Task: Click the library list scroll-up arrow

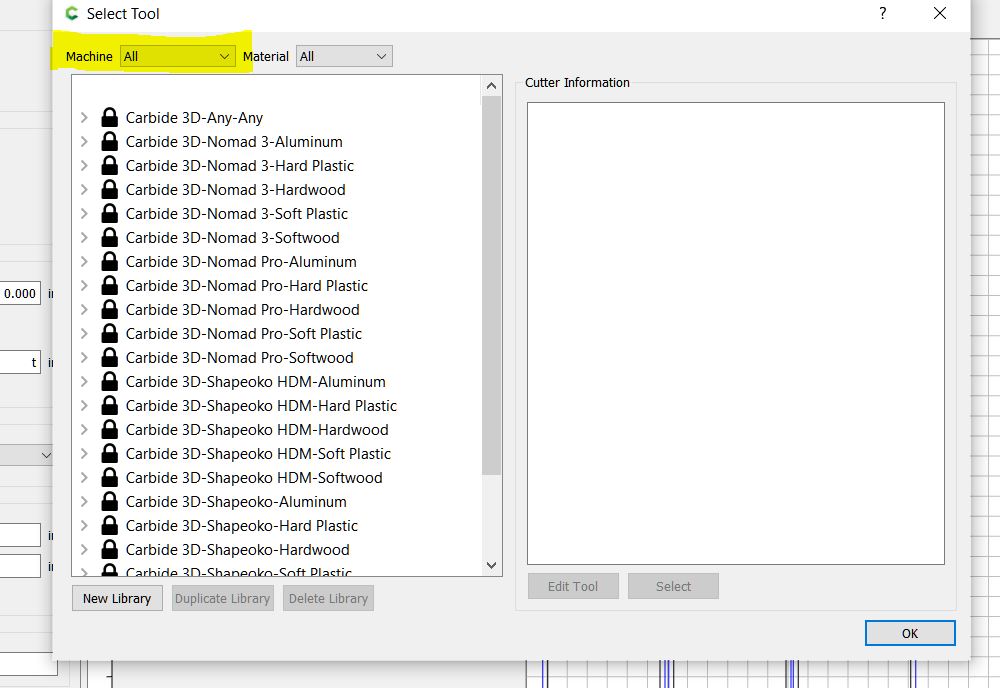Action: [492, 85]
